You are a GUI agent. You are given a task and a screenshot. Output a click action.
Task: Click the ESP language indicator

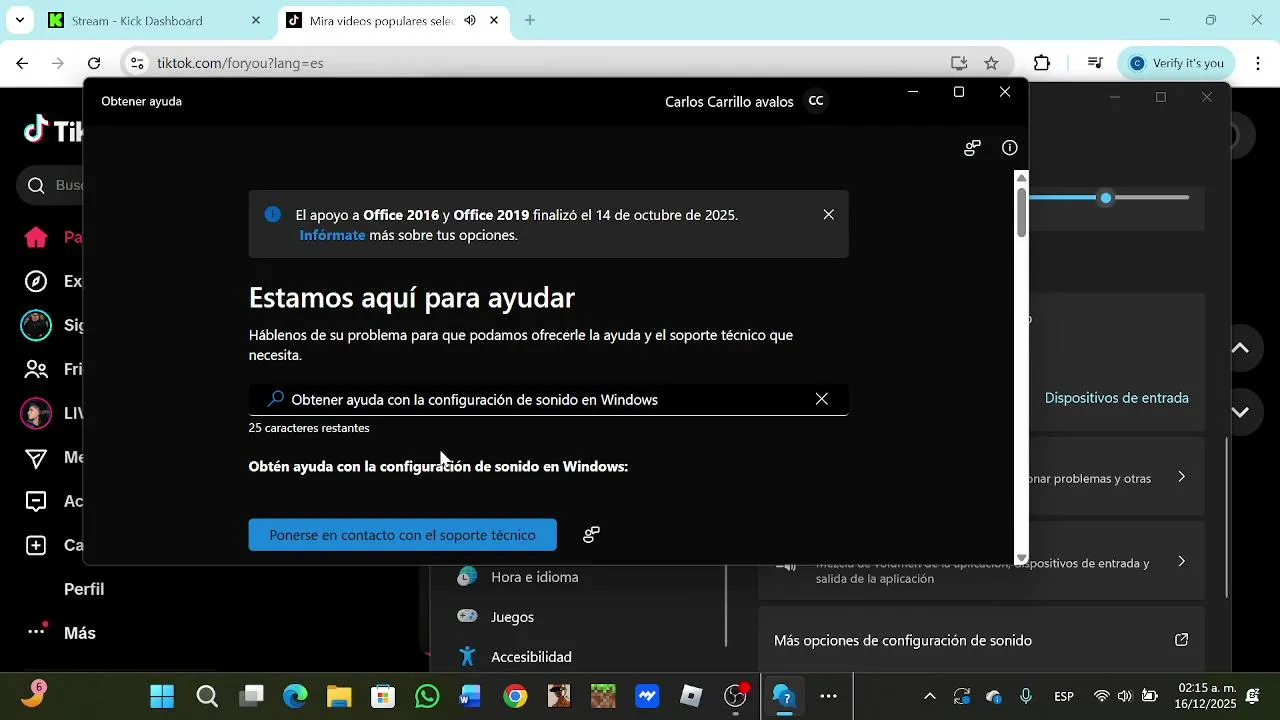(x=1064, y=696)
